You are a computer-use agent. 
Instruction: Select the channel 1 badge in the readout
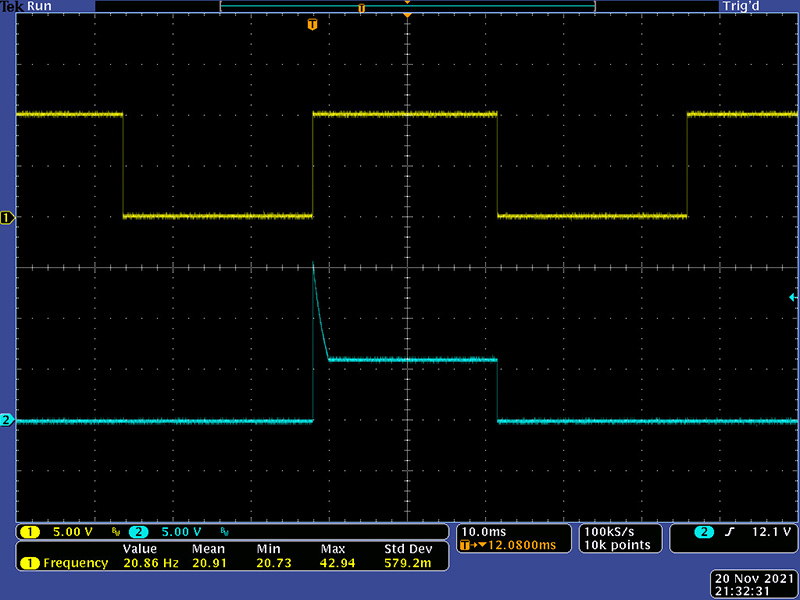tap(30, 531)
